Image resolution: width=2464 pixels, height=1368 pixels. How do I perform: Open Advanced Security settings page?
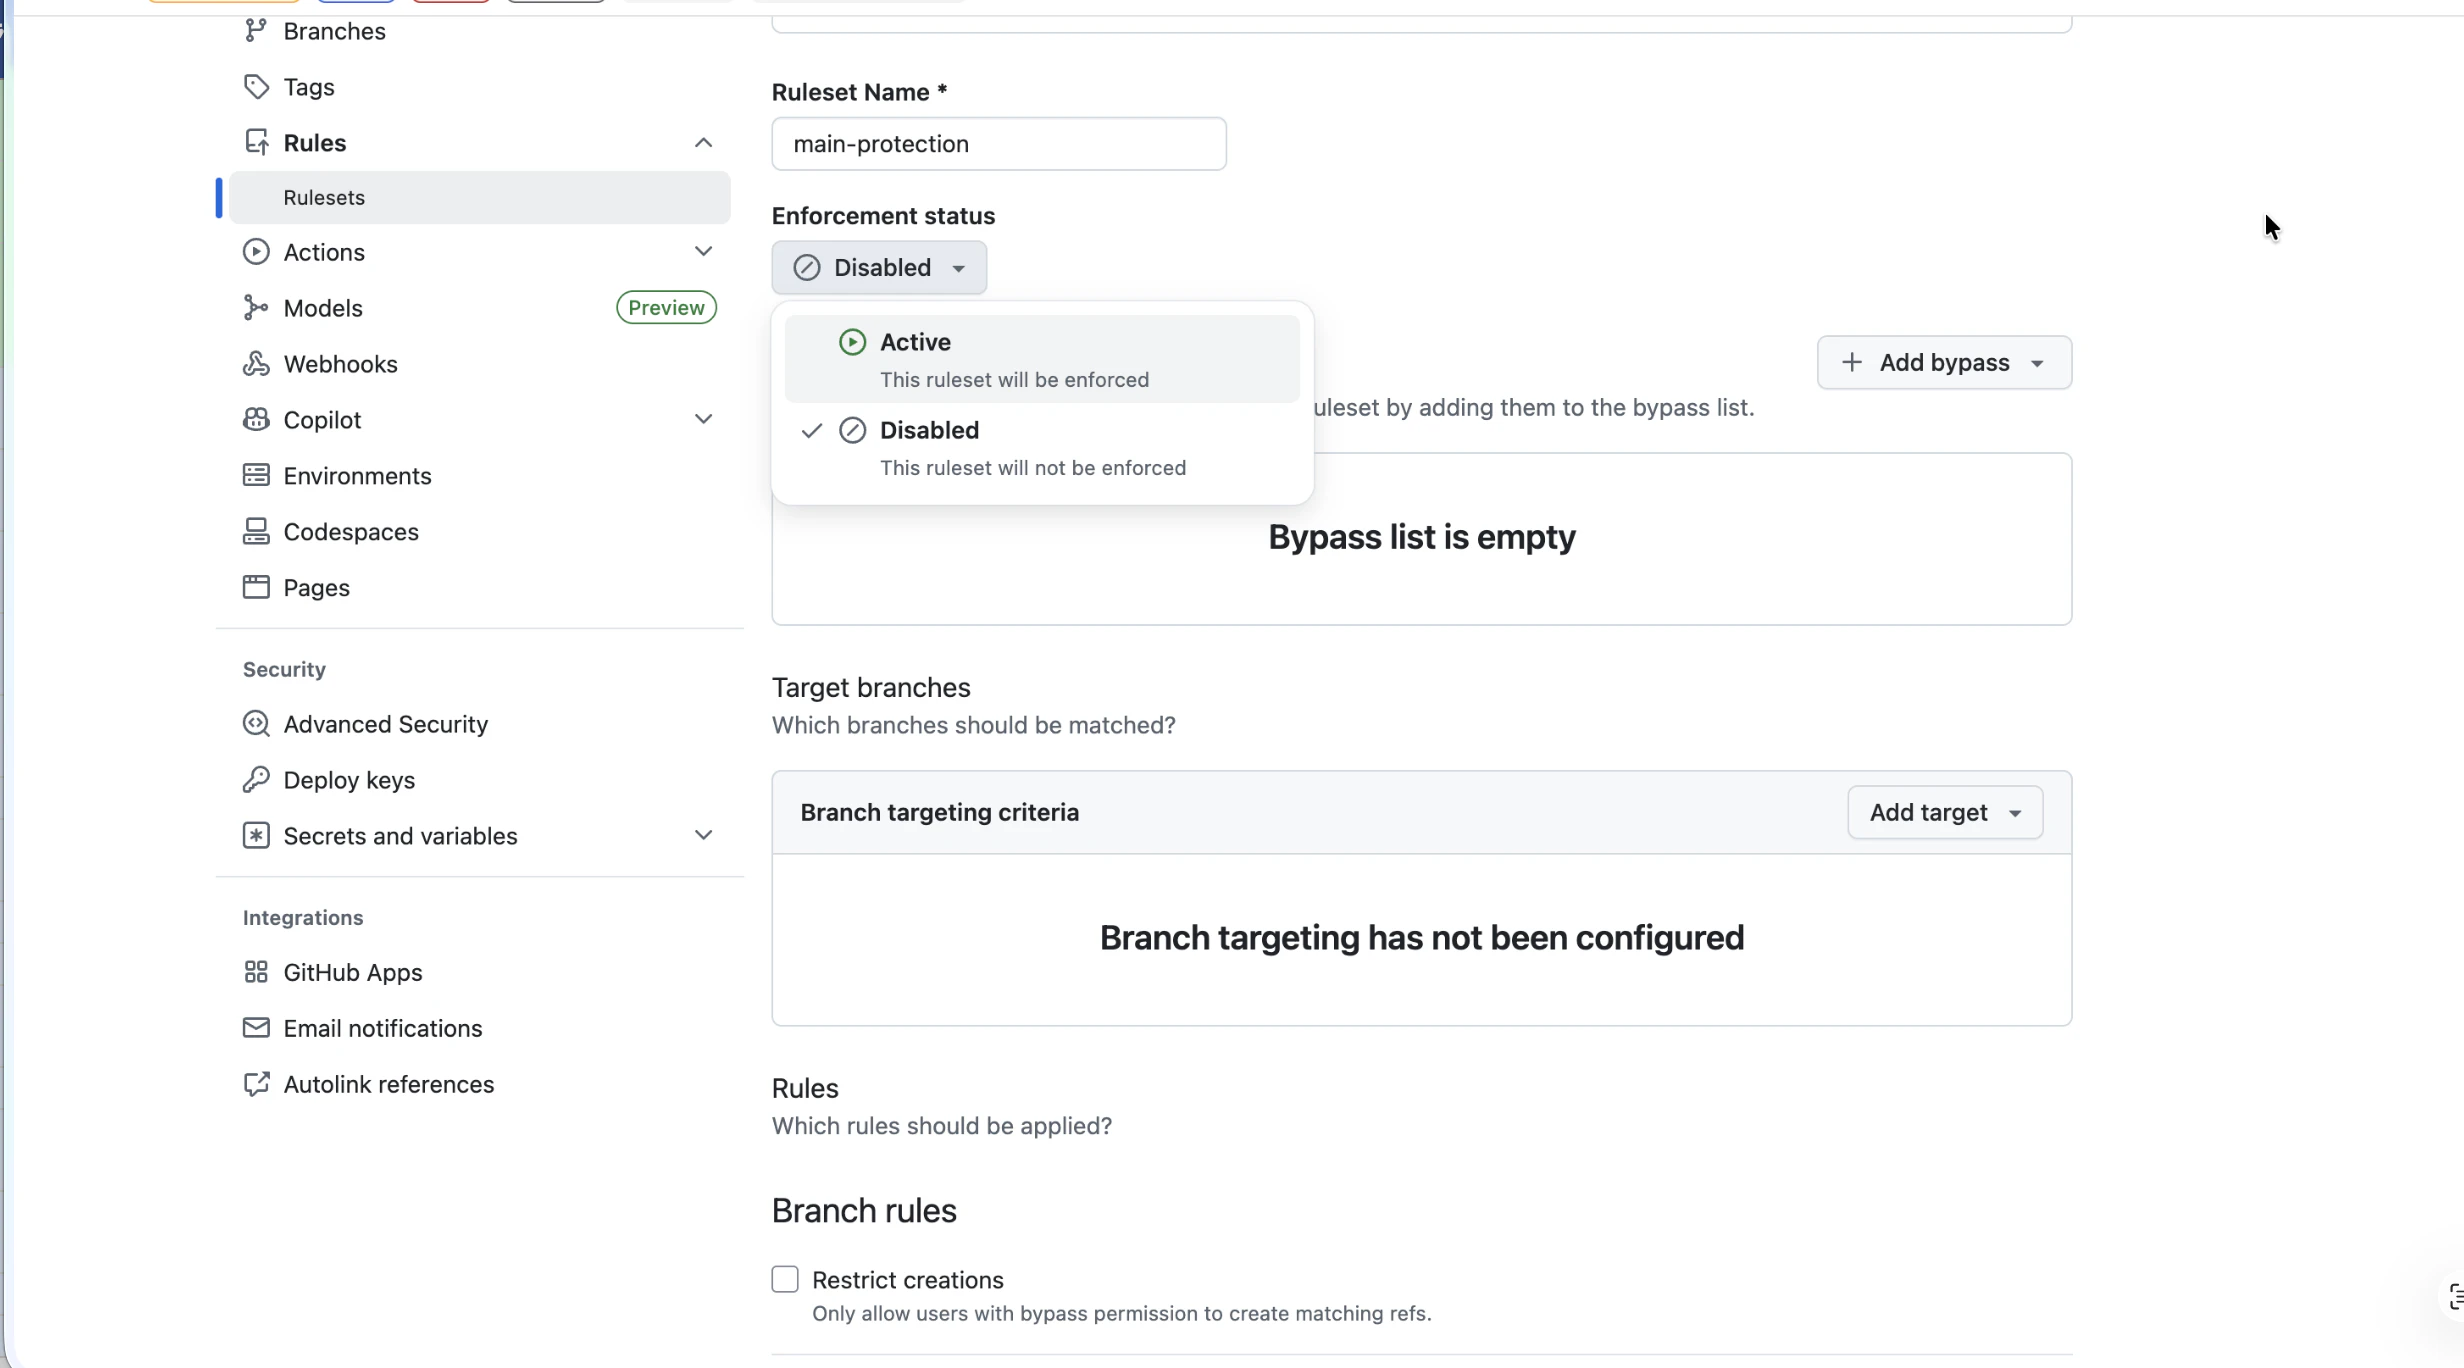tap(385, 724)
